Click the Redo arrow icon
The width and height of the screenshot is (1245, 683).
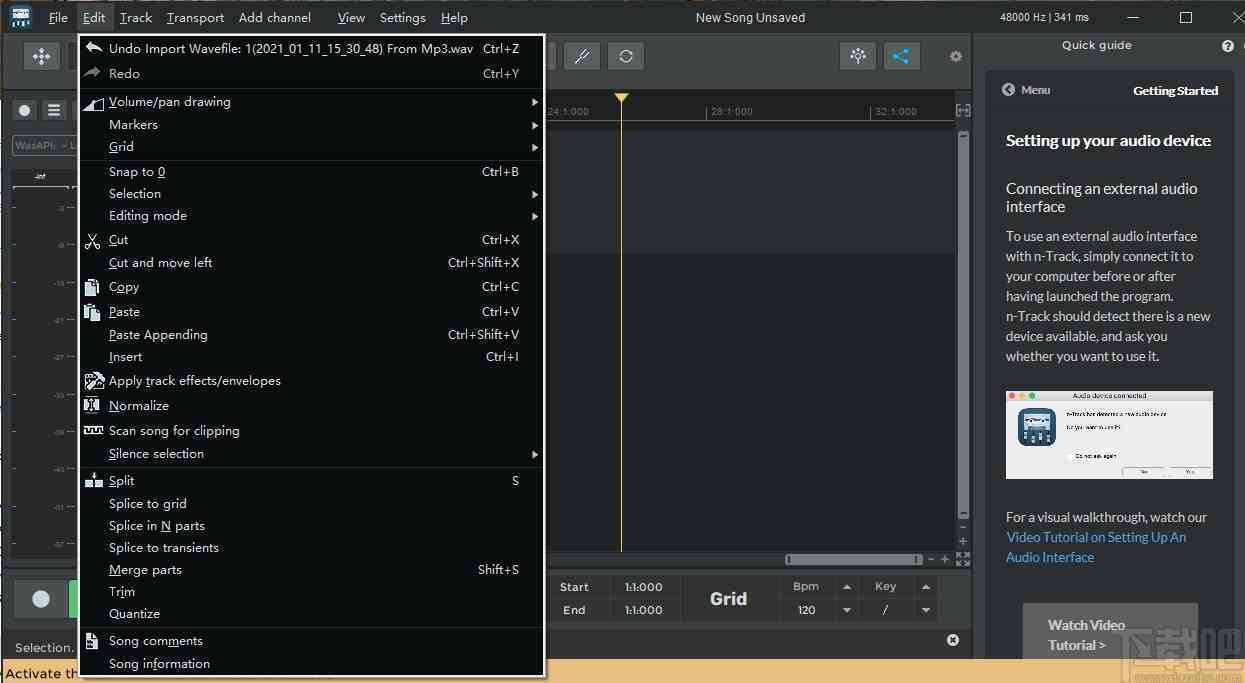(93, 73)
